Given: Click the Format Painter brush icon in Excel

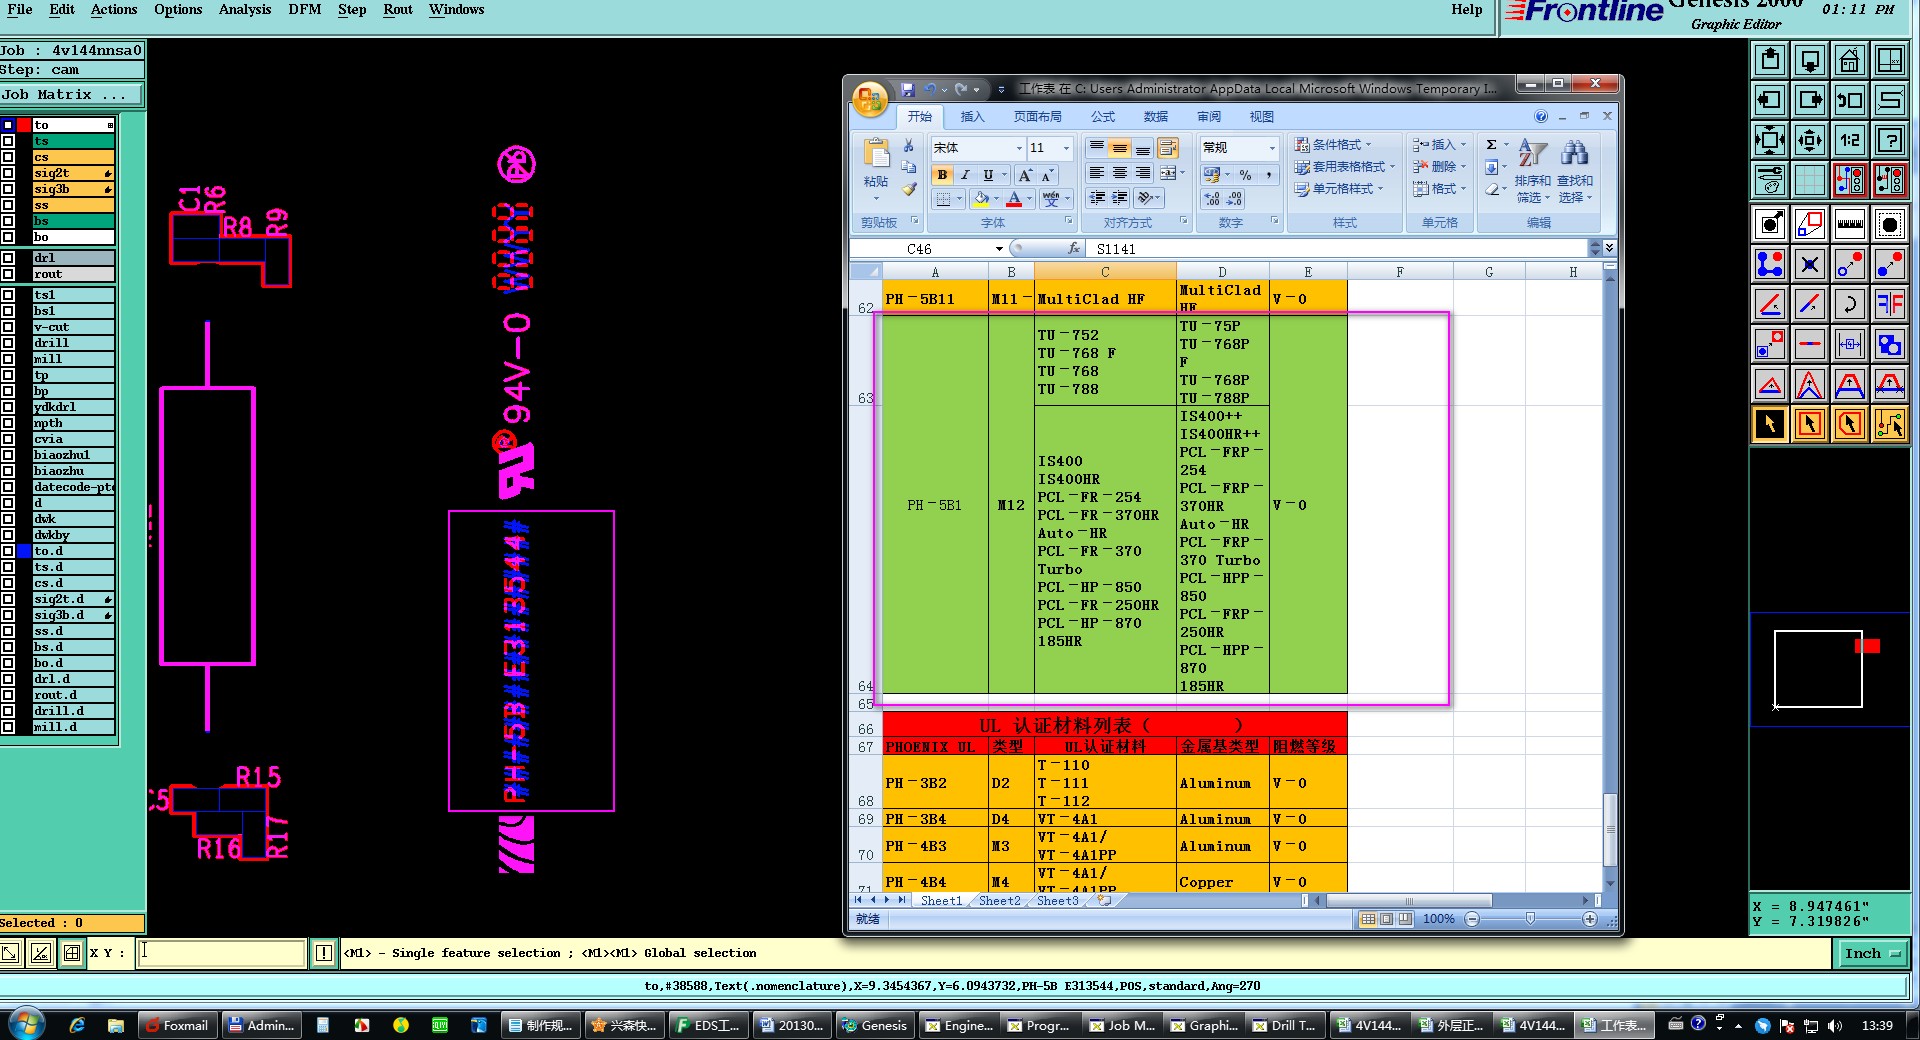Looking at the screenshot, I should (x=909, y=188).
